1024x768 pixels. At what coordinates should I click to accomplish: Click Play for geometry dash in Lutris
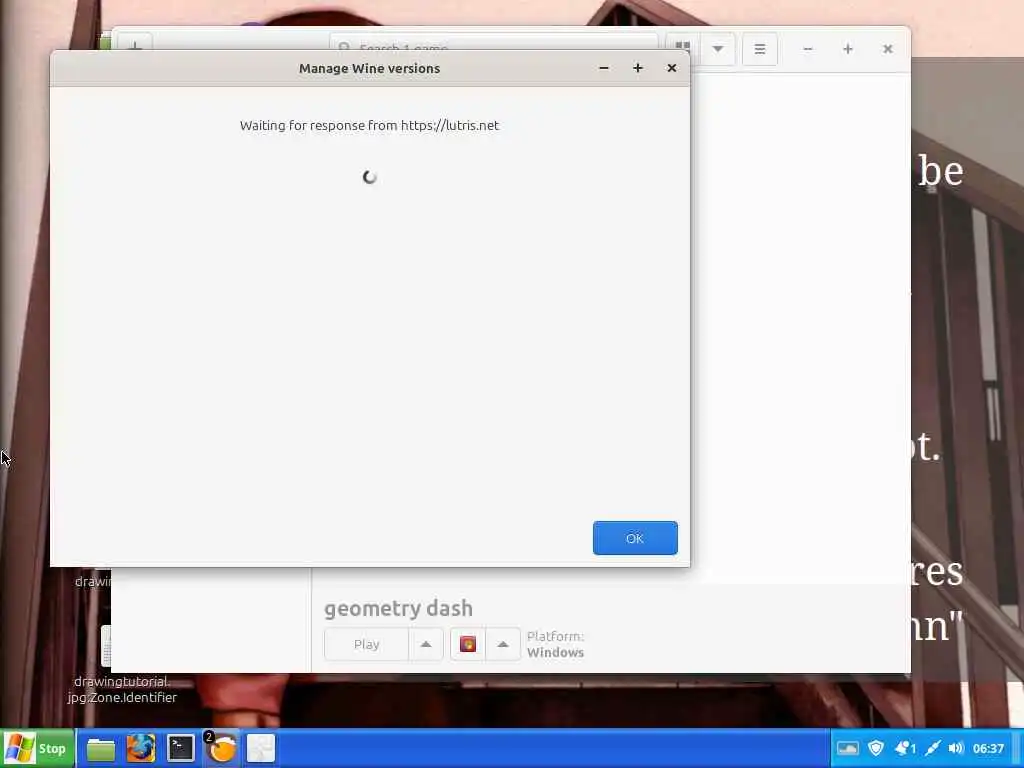366,645
